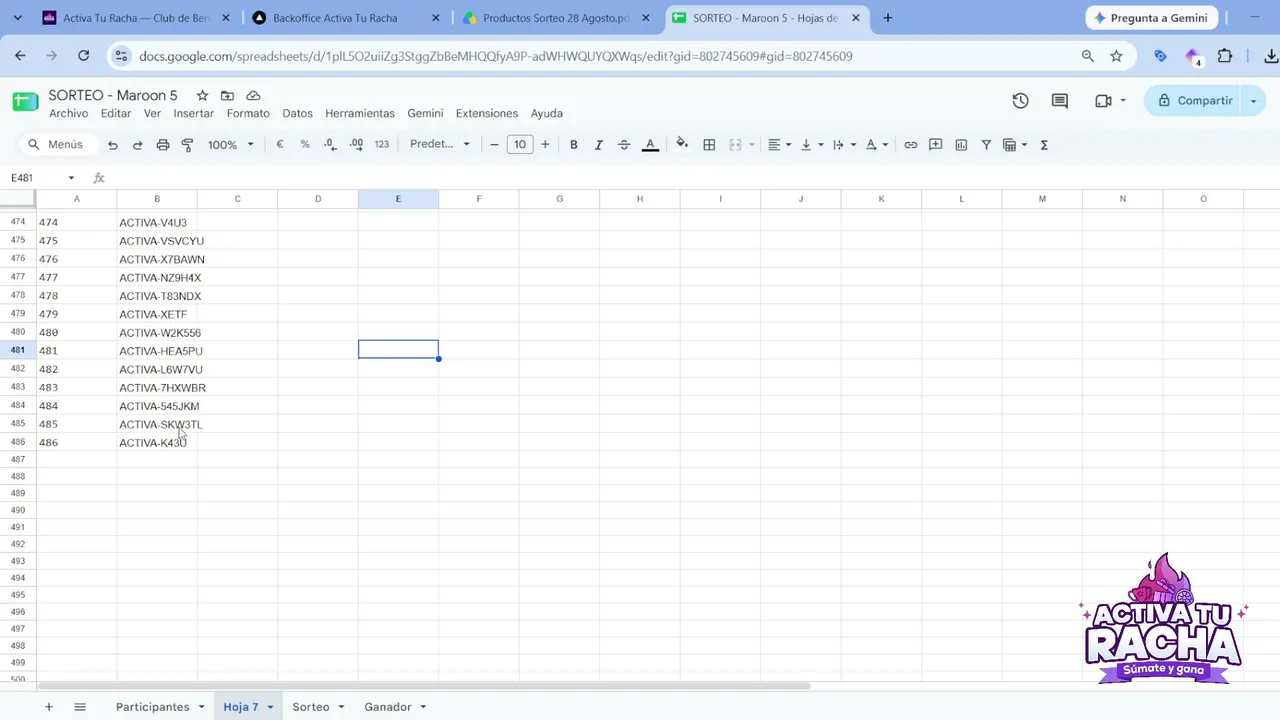Open the Datos menu
Screen dimensions: 1280x720
[x=297, y=113]
